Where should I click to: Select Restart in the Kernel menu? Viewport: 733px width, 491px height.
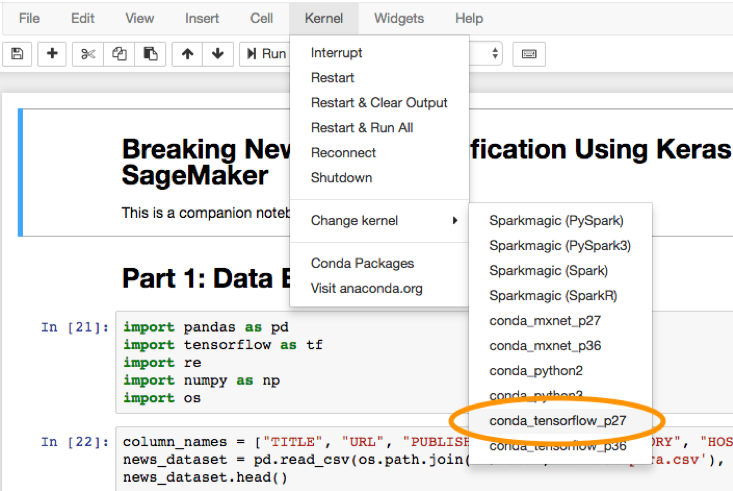click(379, 78)
